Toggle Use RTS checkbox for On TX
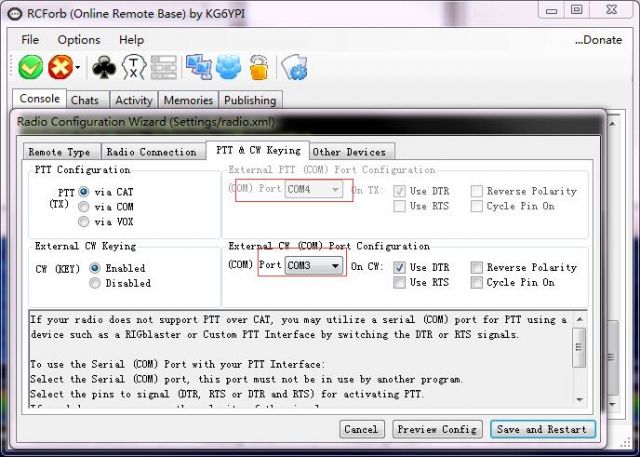The width and height of the screenshot is (640, 457). point(399,206)
